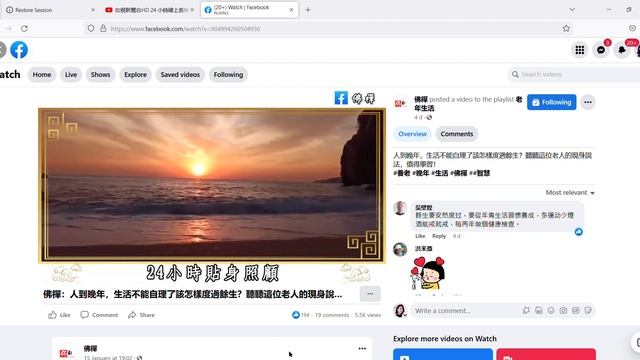Viewport: 640px width, 360px height.
Task: Close the Watch Facebook tab
Action: click(x=291, y=10)
